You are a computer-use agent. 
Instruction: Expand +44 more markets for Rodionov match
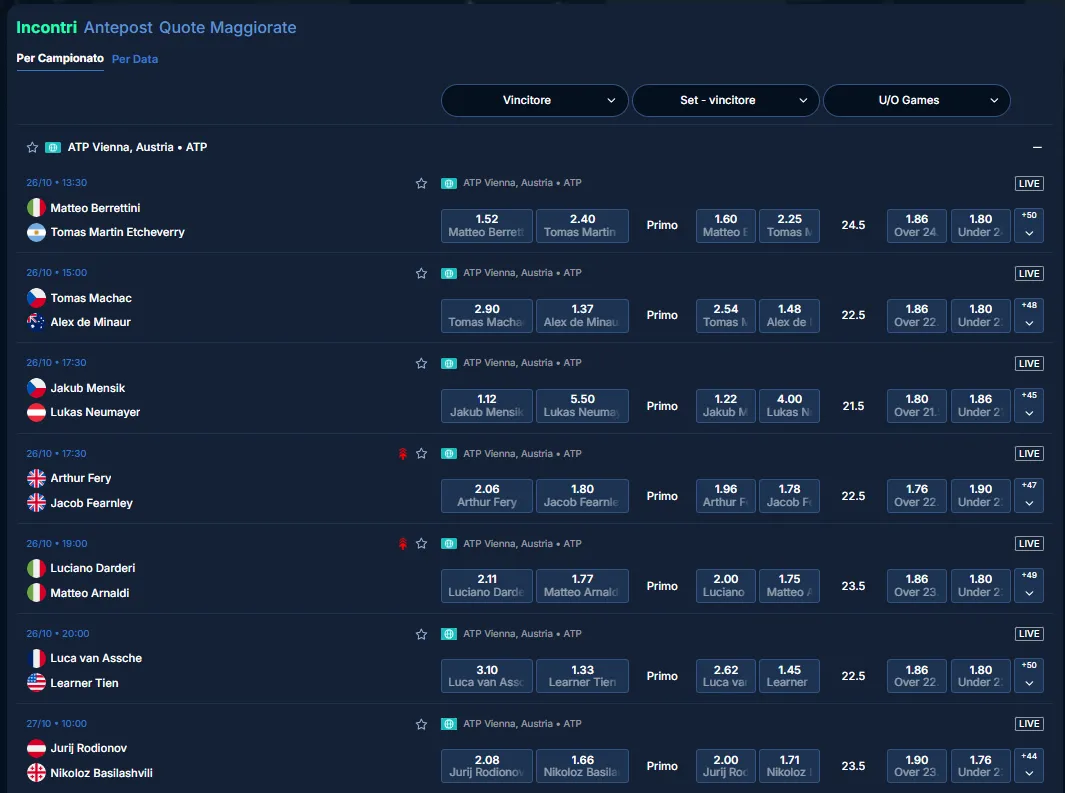point(1029,766)
